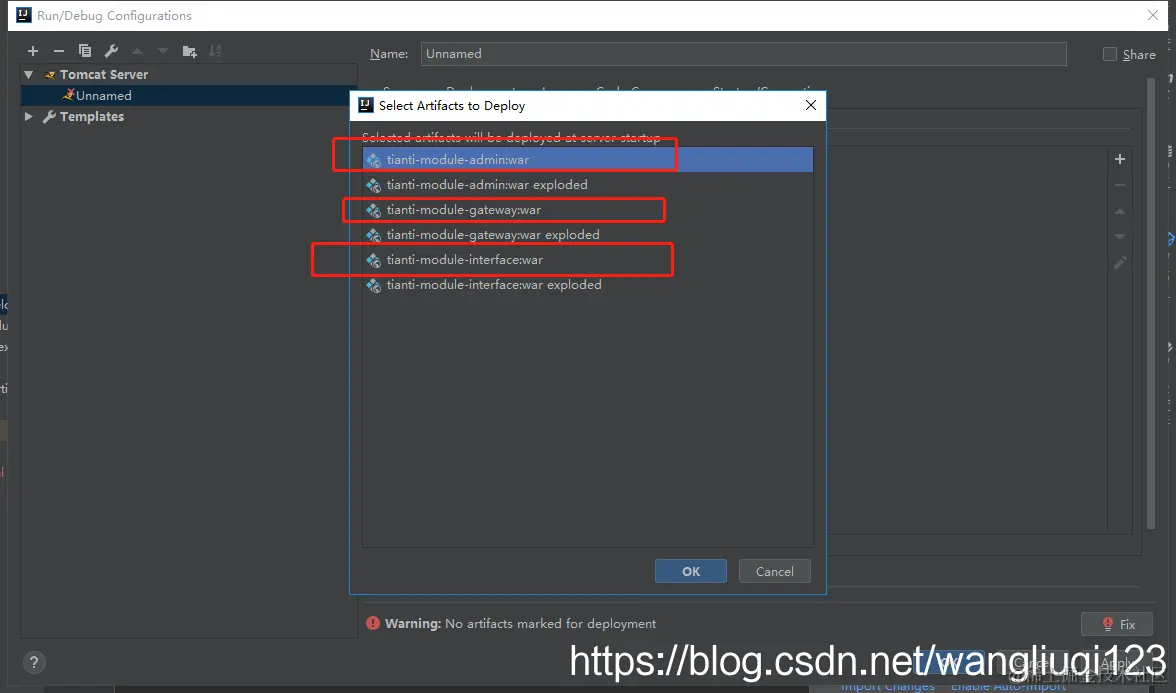Expand the Templates node
1176x693 pixels.
pyautogui.click(x=28, y=116)
